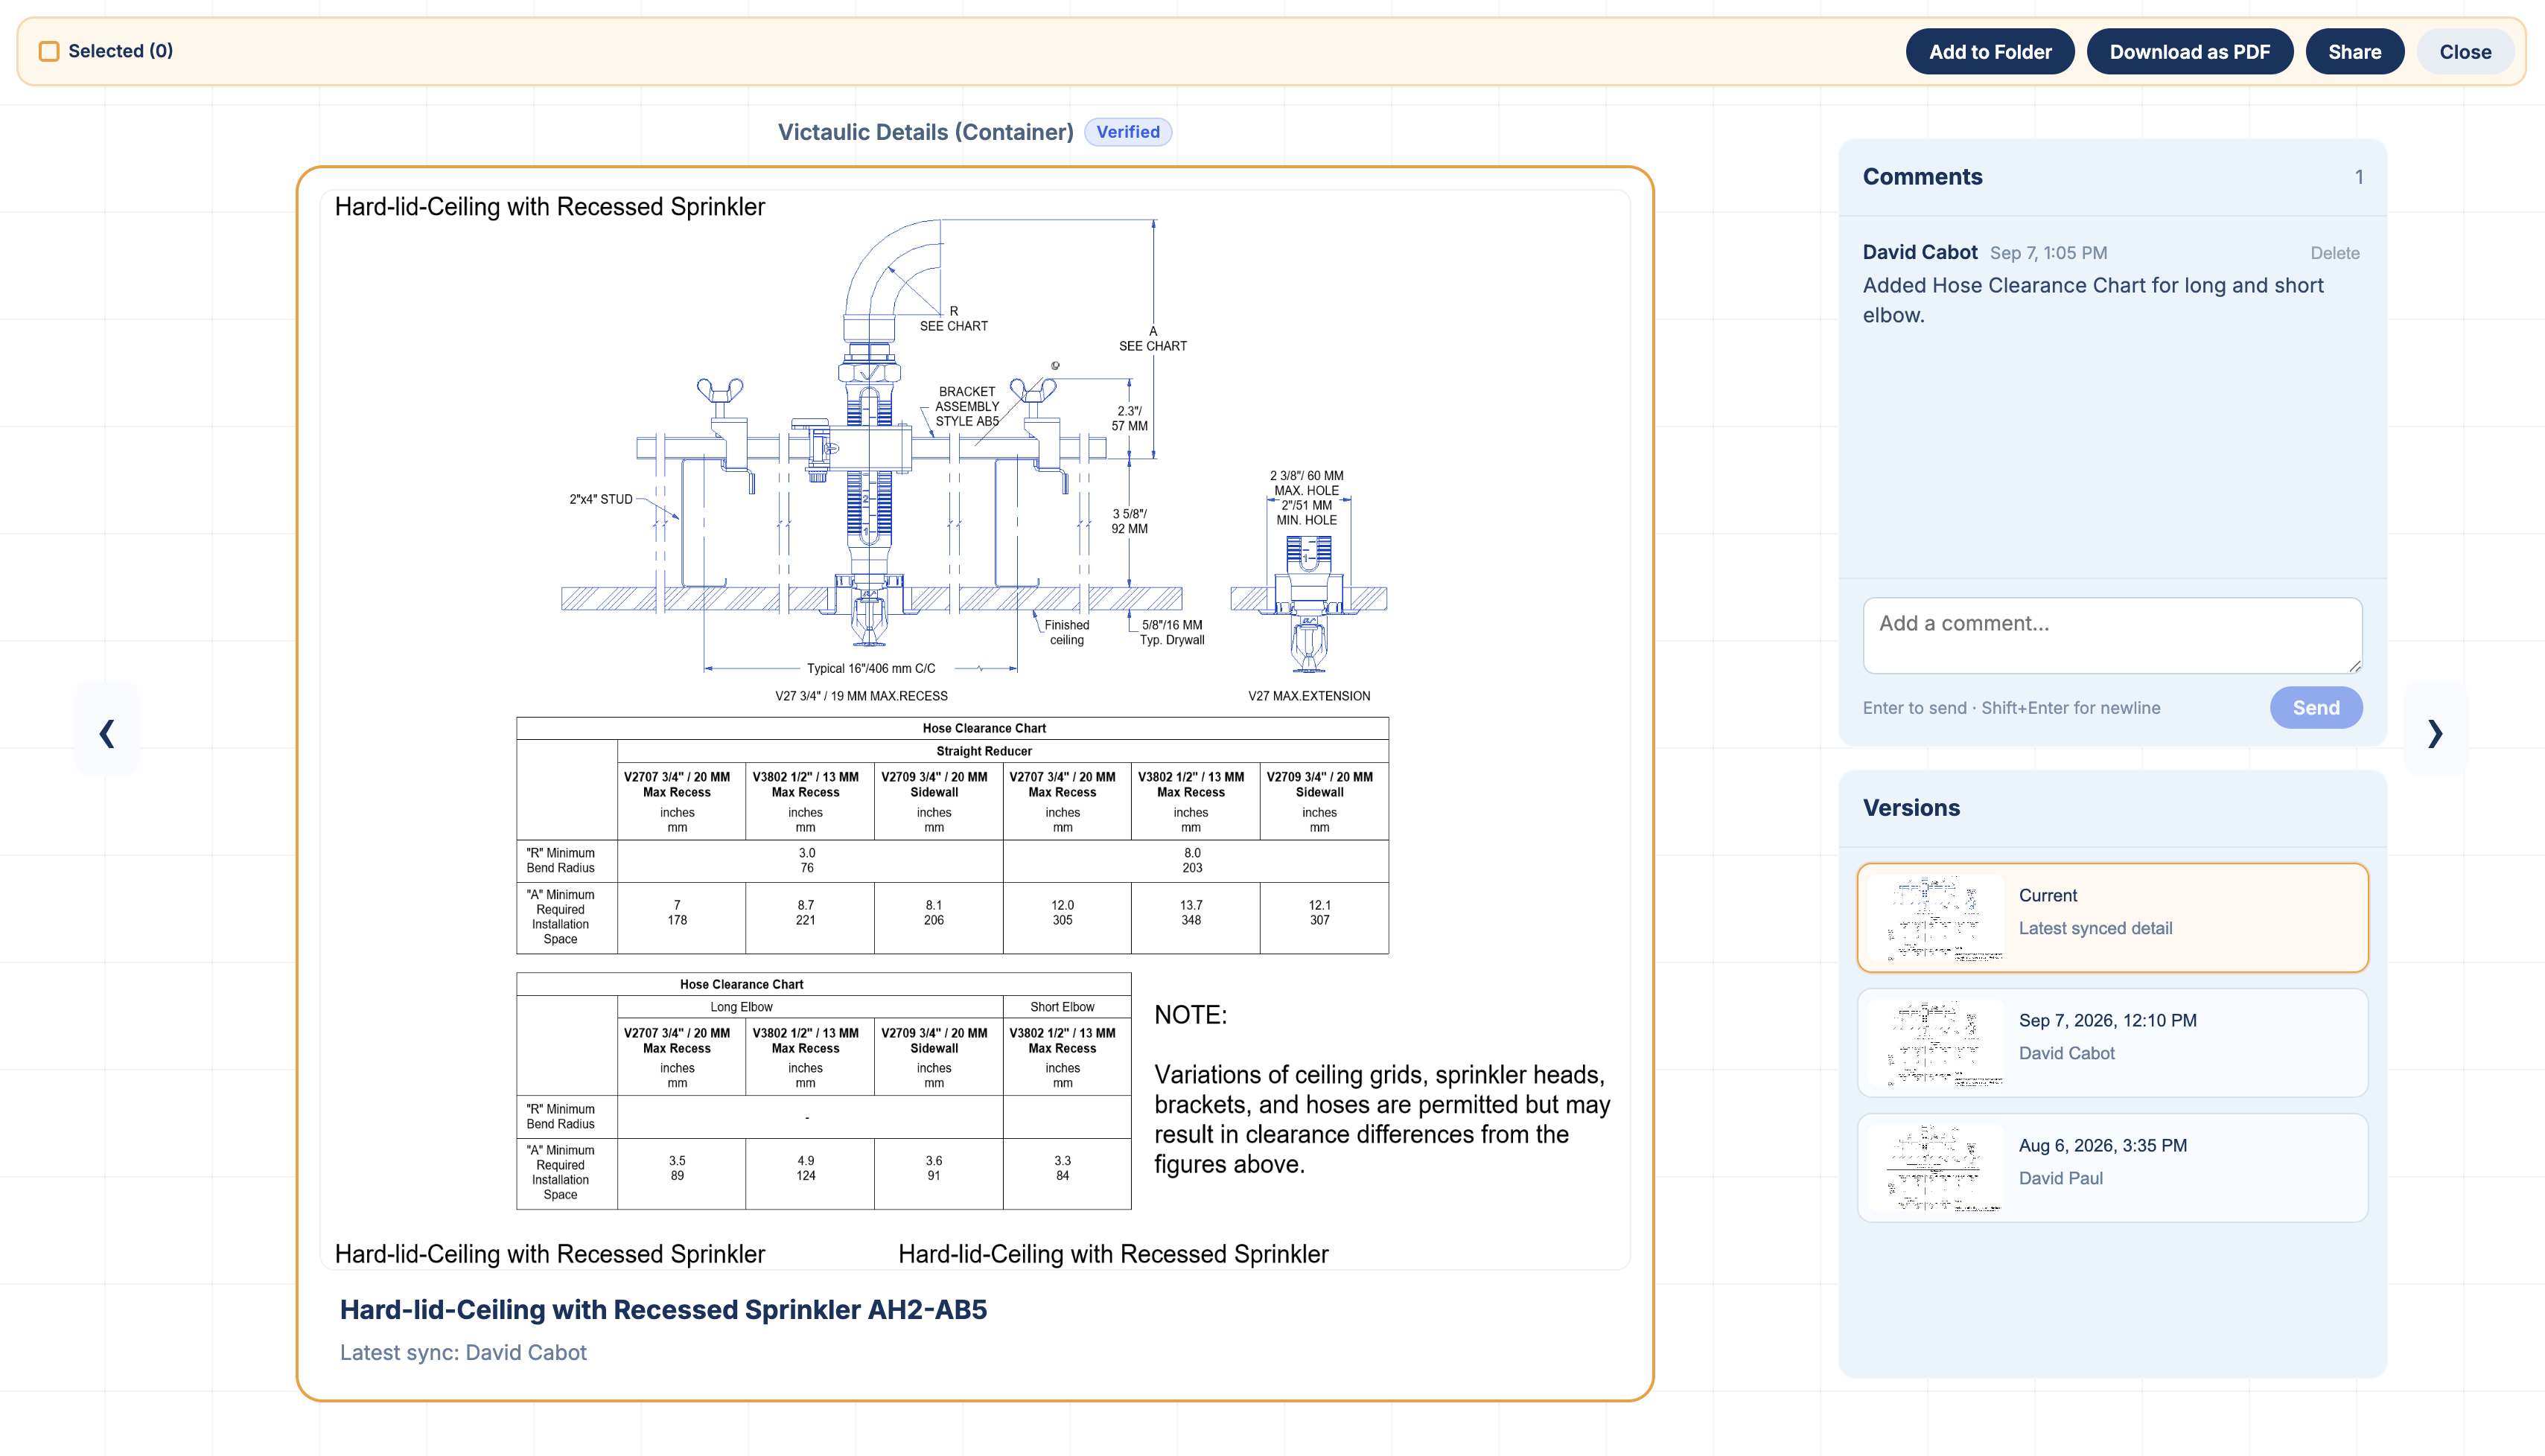
Task: Click the 'Latest synced detail' label
Action: (2095, 928)
